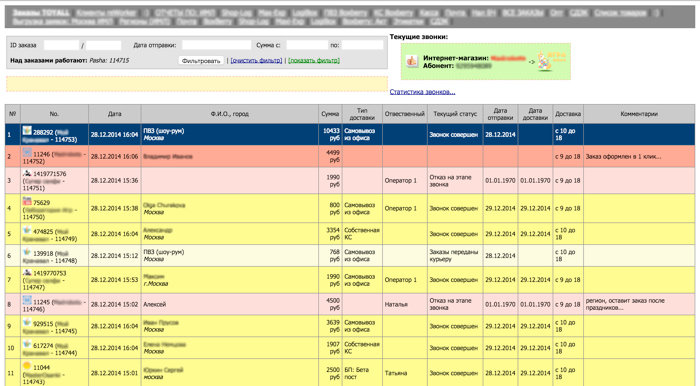This screenshot has height=386, width=700.
Task: Click the Доставка column header
Action: tap(568, 114)
